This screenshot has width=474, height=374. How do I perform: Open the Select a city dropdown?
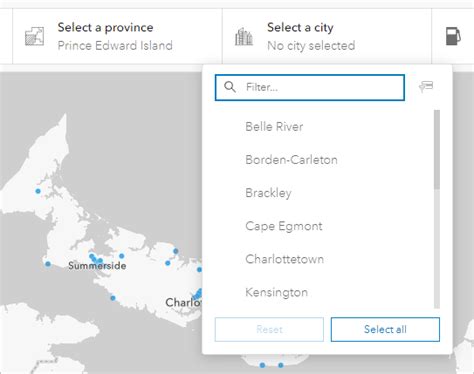pos(327,36)
